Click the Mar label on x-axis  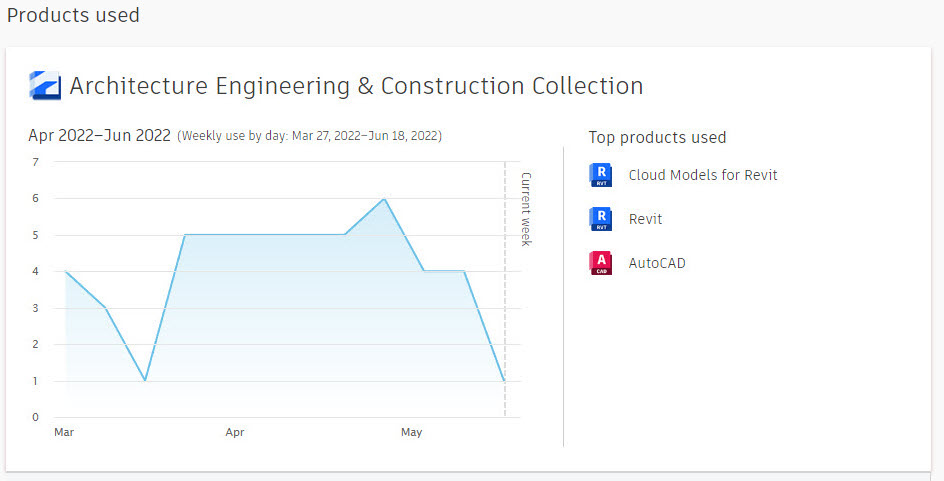64,432
